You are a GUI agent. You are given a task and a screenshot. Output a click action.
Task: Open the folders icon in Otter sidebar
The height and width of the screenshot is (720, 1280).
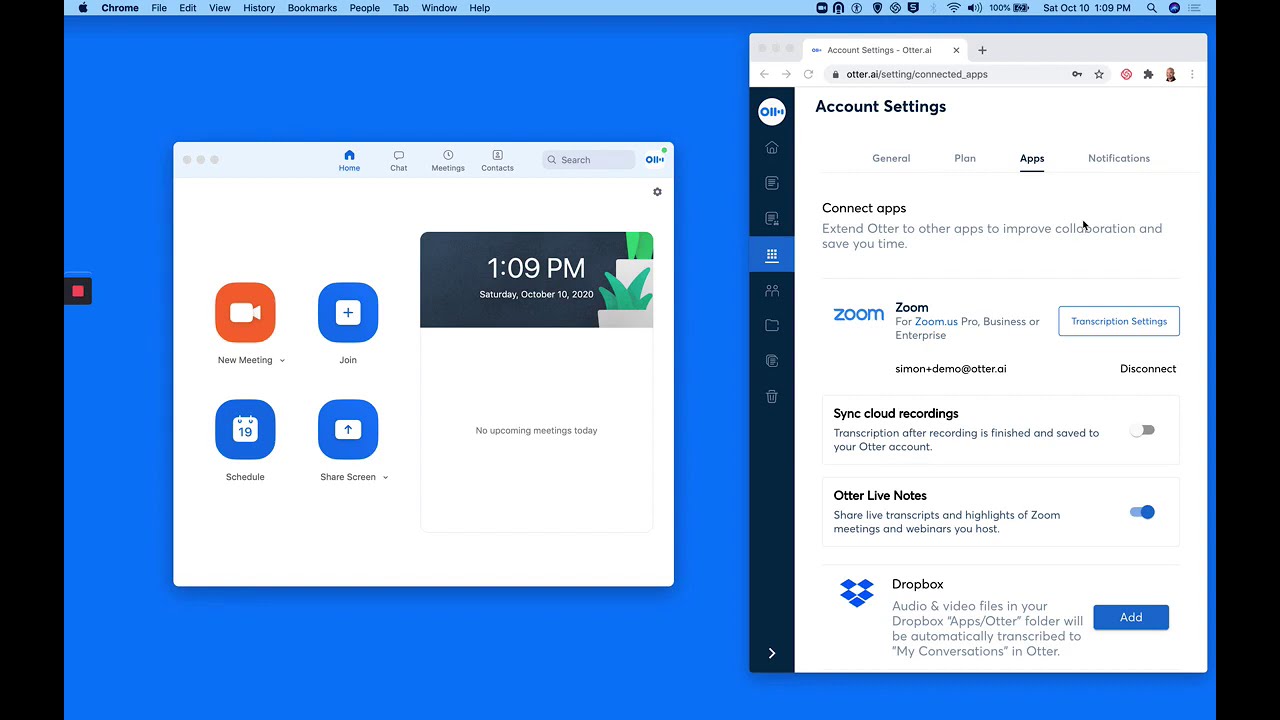click(x=772, y=326)
